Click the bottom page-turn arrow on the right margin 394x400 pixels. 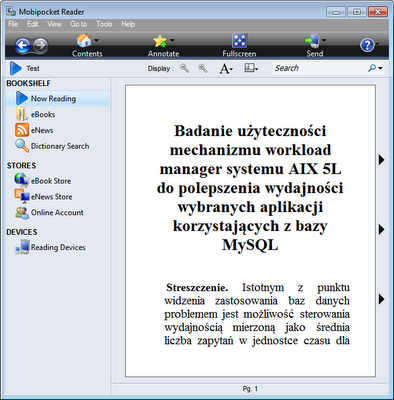pos(381,299)
